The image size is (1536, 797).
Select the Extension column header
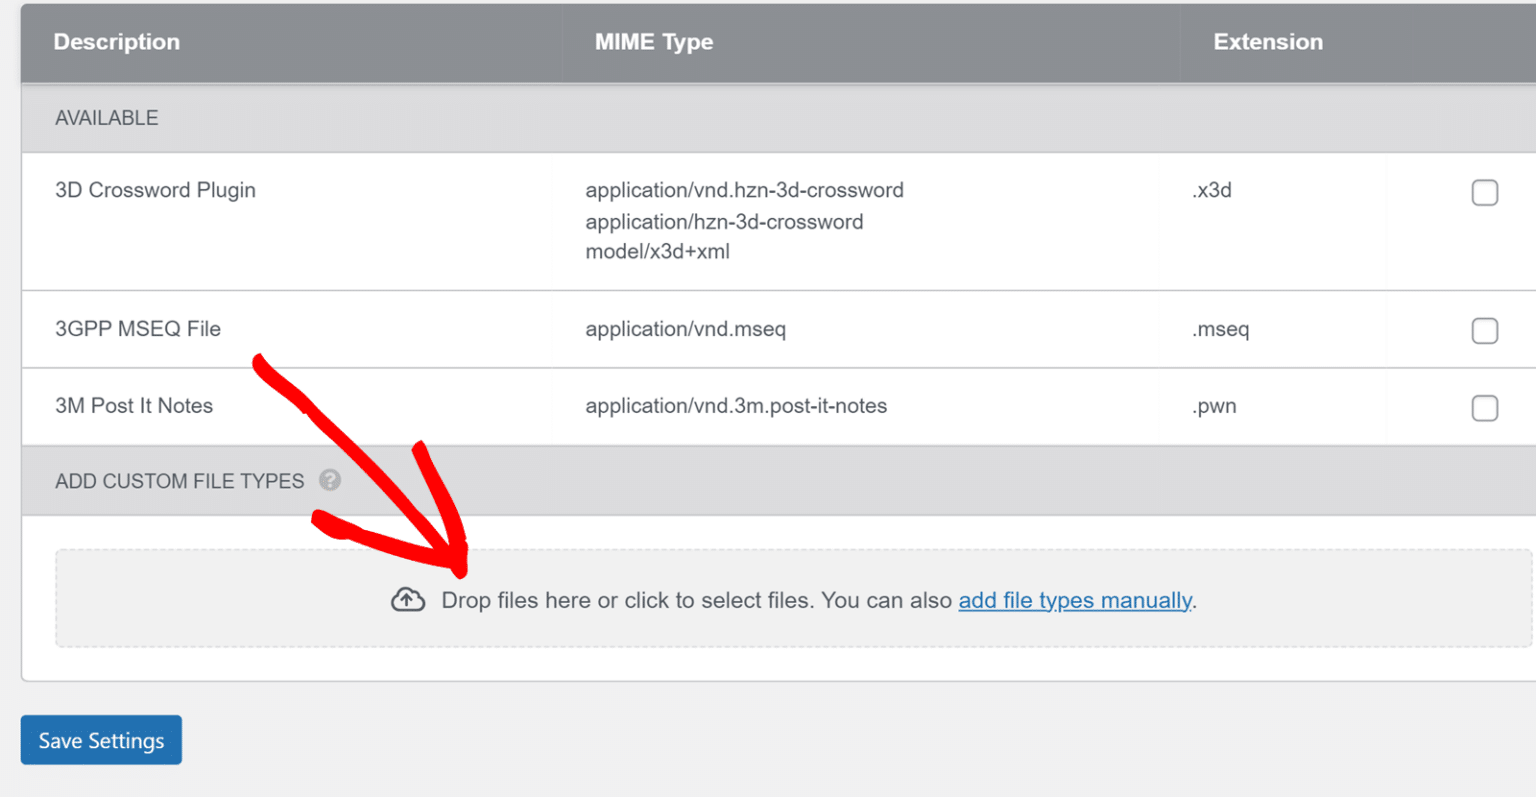1268,42
